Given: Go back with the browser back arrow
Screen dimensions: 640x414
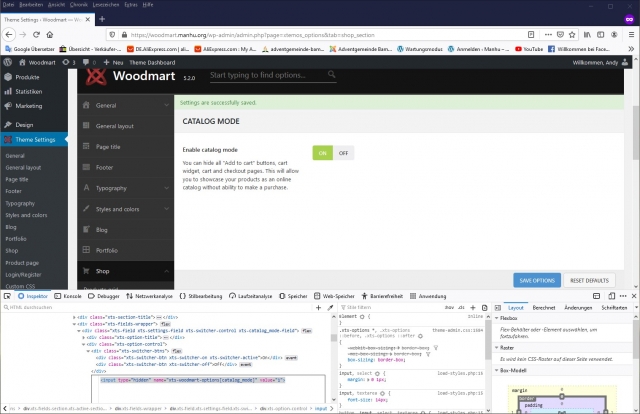Looking at the screenshot, I should point(9,35).
